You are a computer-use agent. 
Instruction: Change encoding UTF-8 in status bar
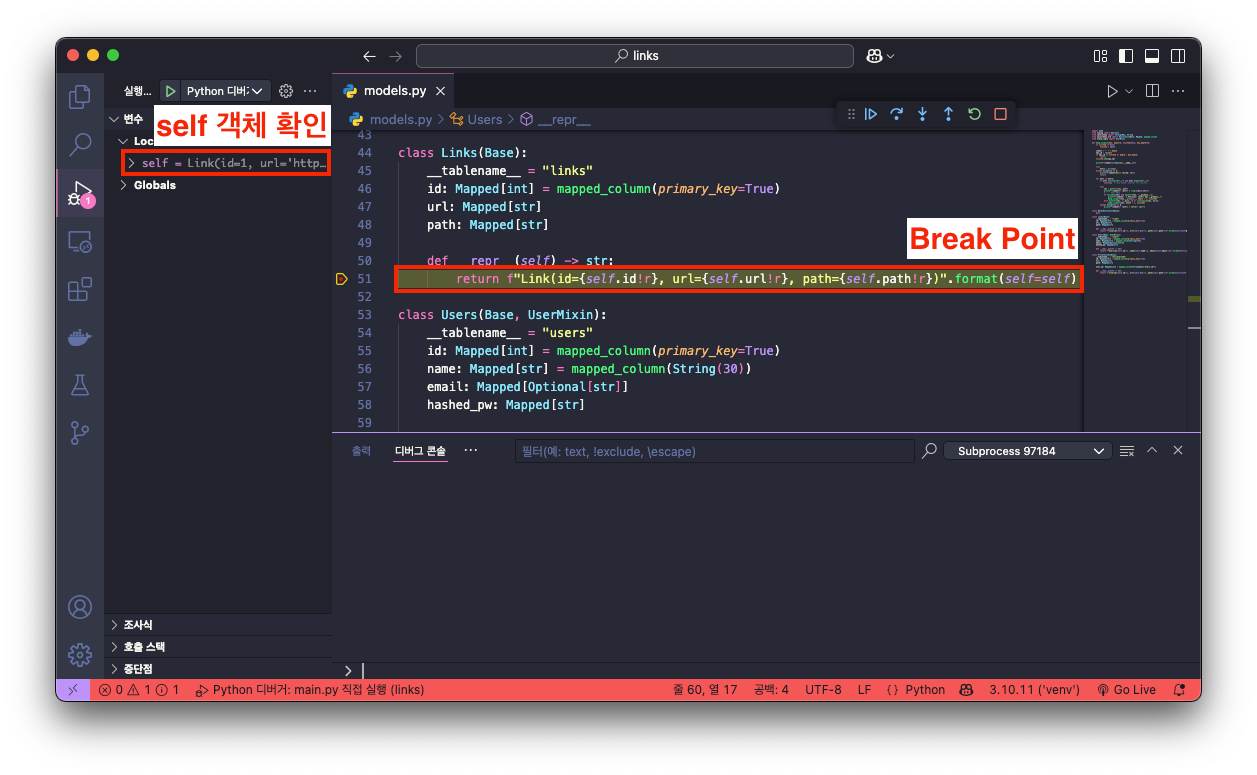click(823, 690)
